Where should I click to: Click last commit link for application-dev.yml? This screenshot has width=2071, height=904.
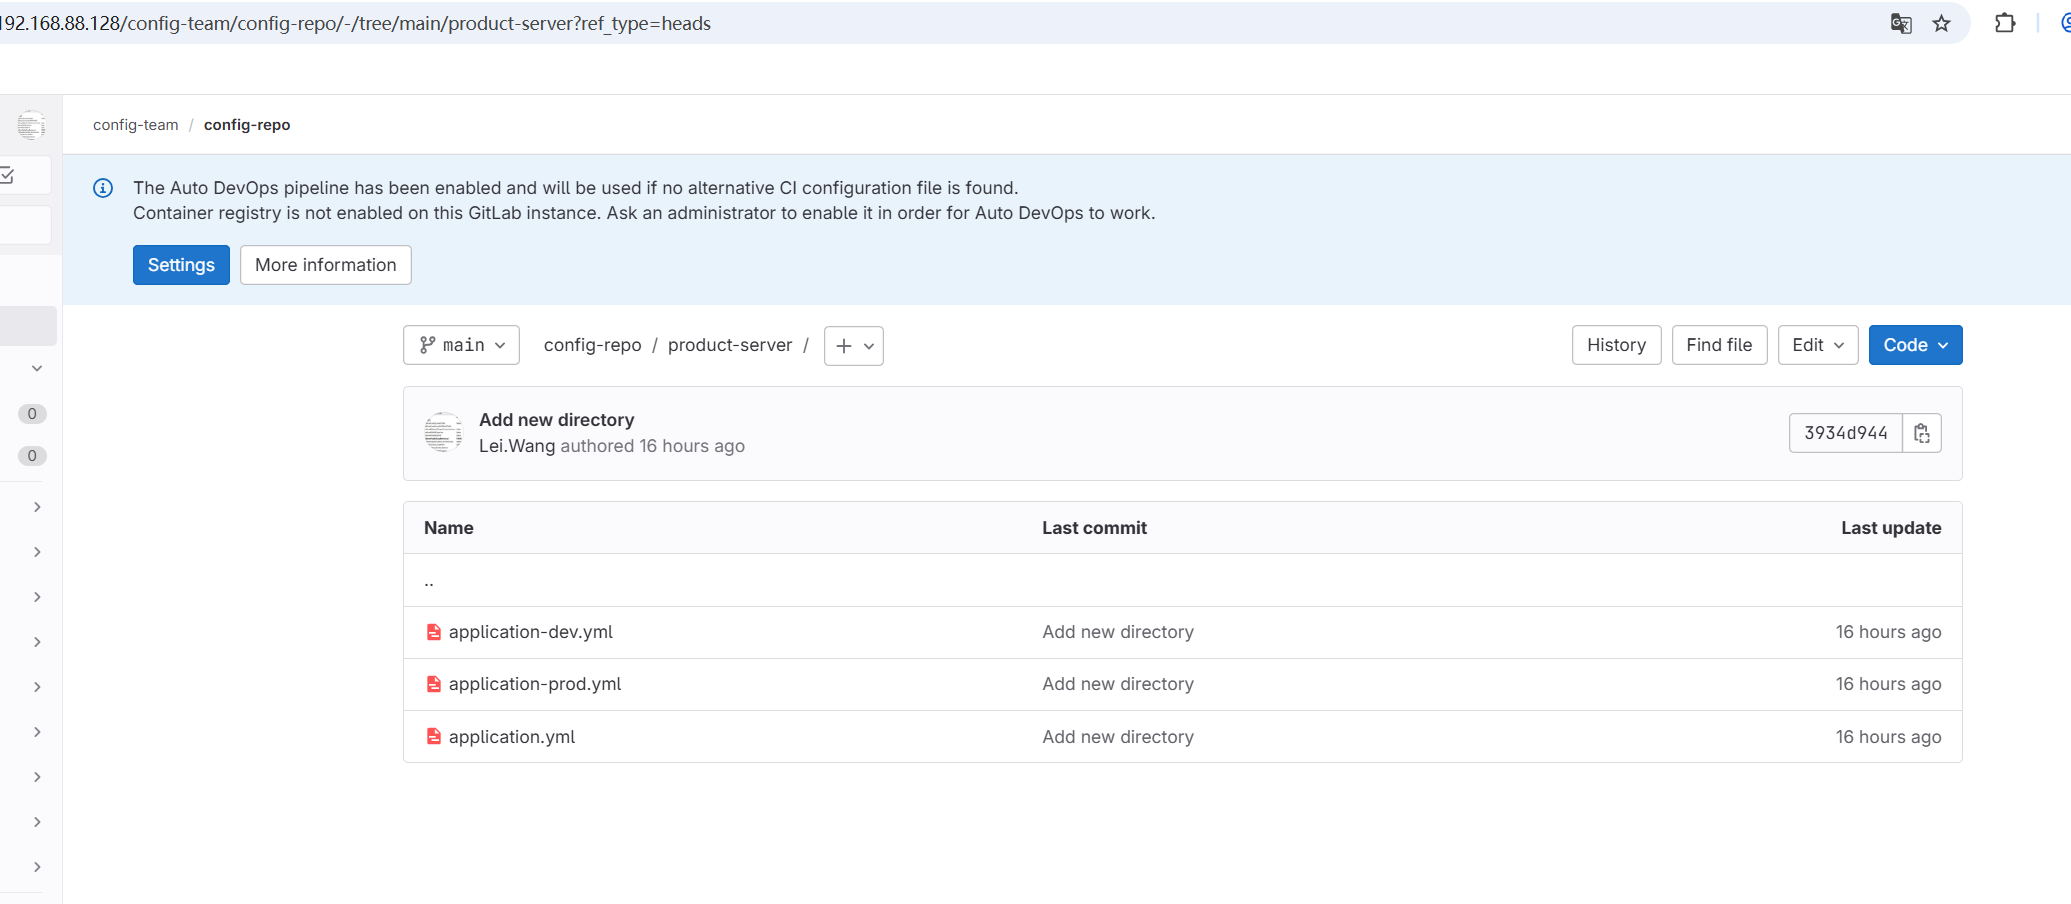coord(1118,632)
